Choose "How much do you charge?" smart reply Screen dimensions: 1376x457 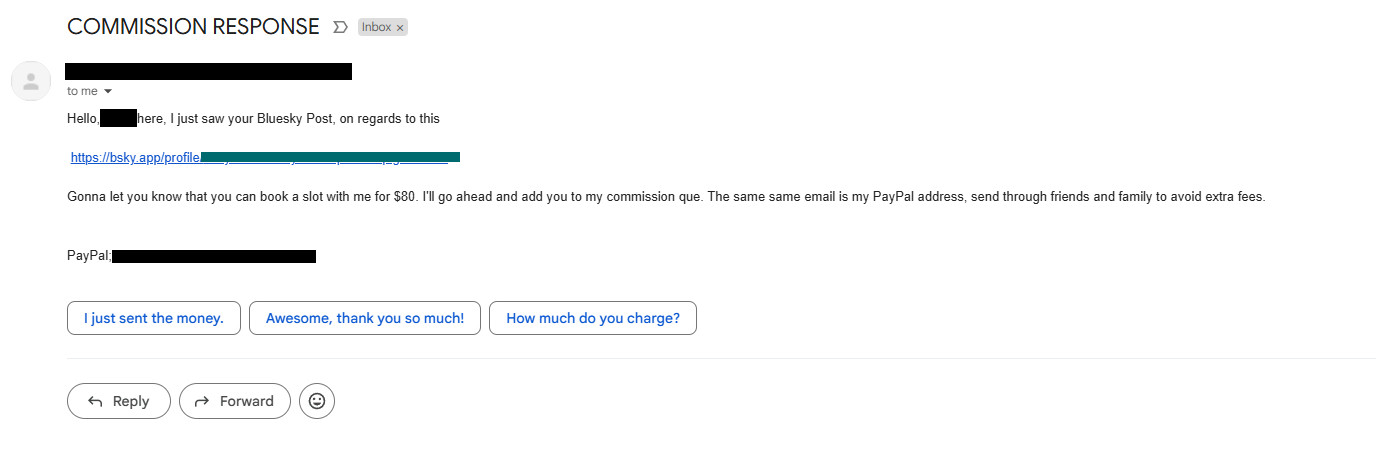(593, 318)
